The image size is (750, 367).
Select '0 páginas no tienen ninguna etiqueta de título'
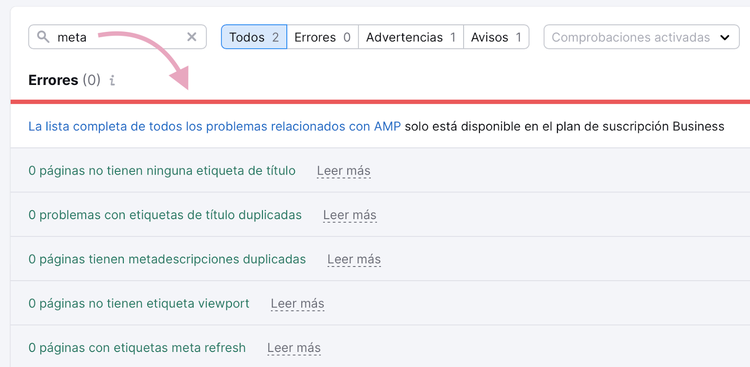pos(162,171)
